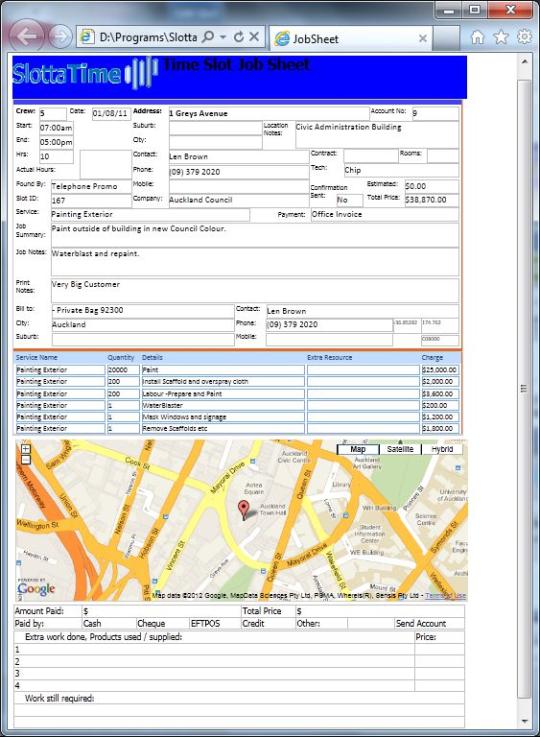
Task: Click the Location Notes Civic Administration Building
Action: point(377,135)
